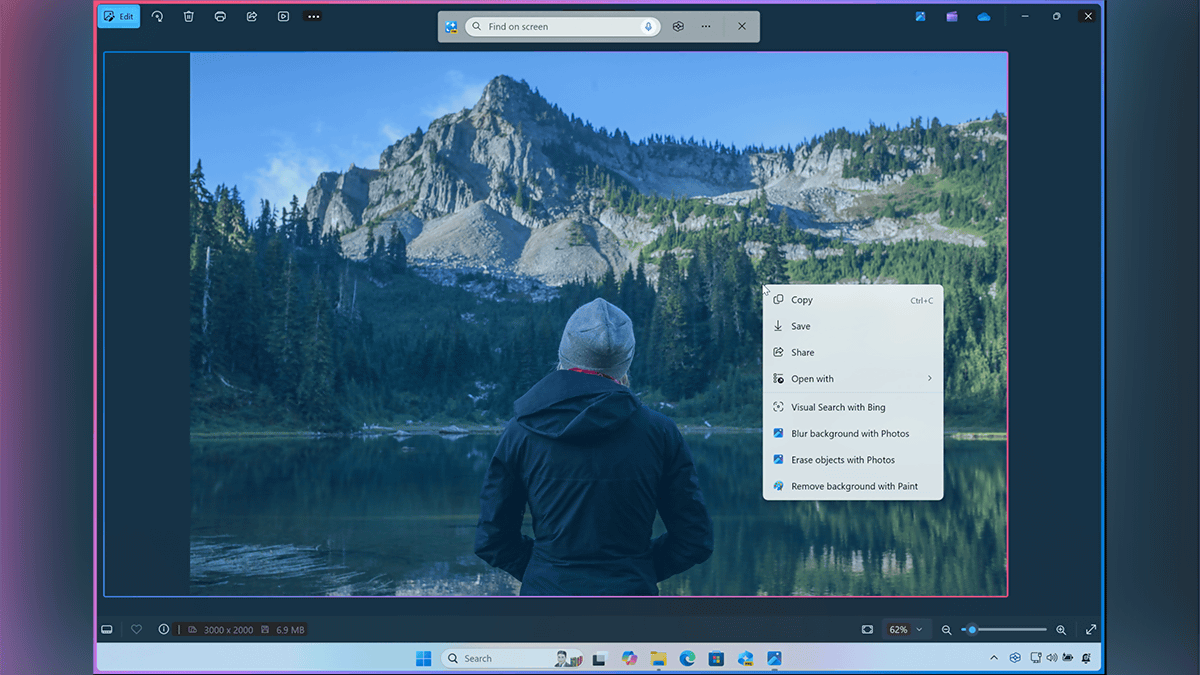Open Microsoft Store from the taskbar

[x=716, y=658]
